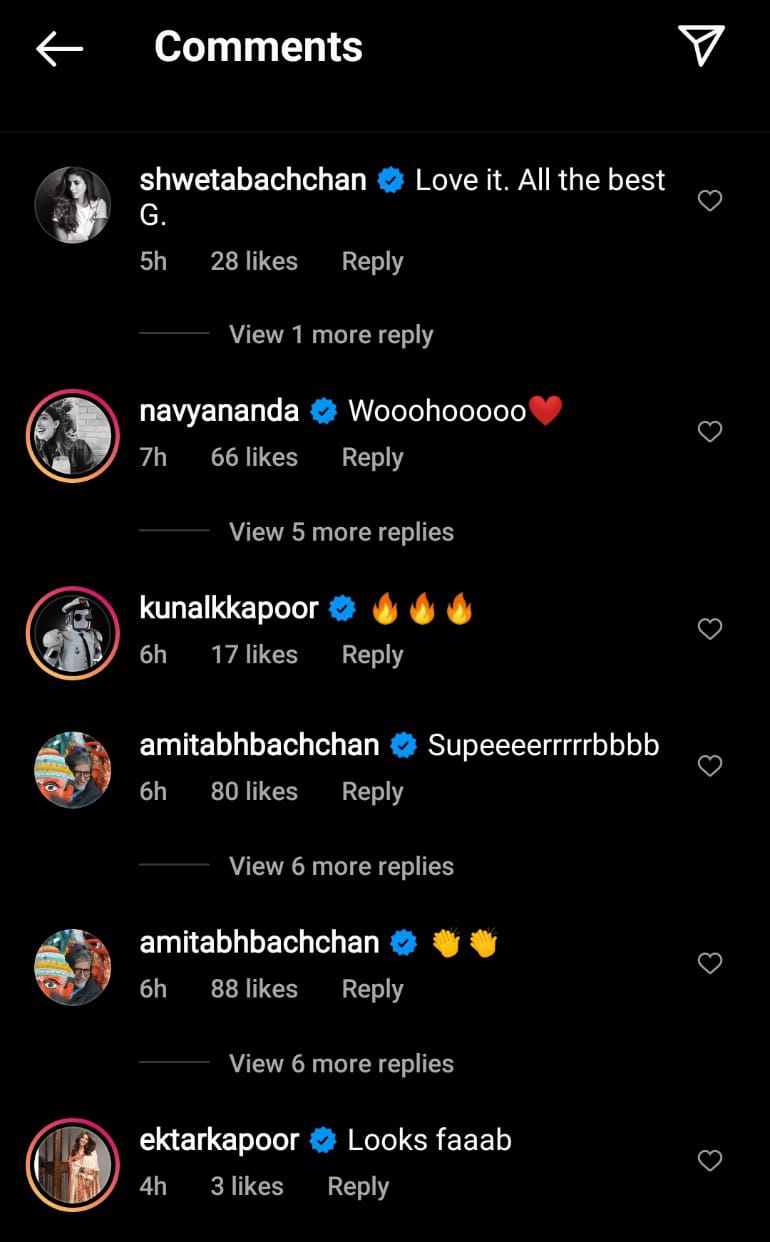Image resolution: width=770 pixels, height=1242 pixels.
Task: Like navyananda's Wooohooooo comment
Action: click(709, 432)
